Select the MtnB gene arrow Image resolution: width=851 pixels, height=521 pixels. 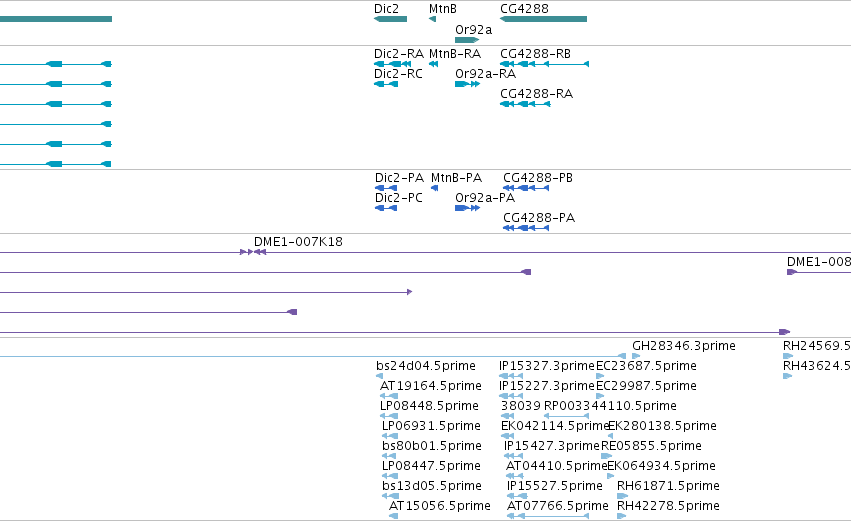[x=432, y=19]
